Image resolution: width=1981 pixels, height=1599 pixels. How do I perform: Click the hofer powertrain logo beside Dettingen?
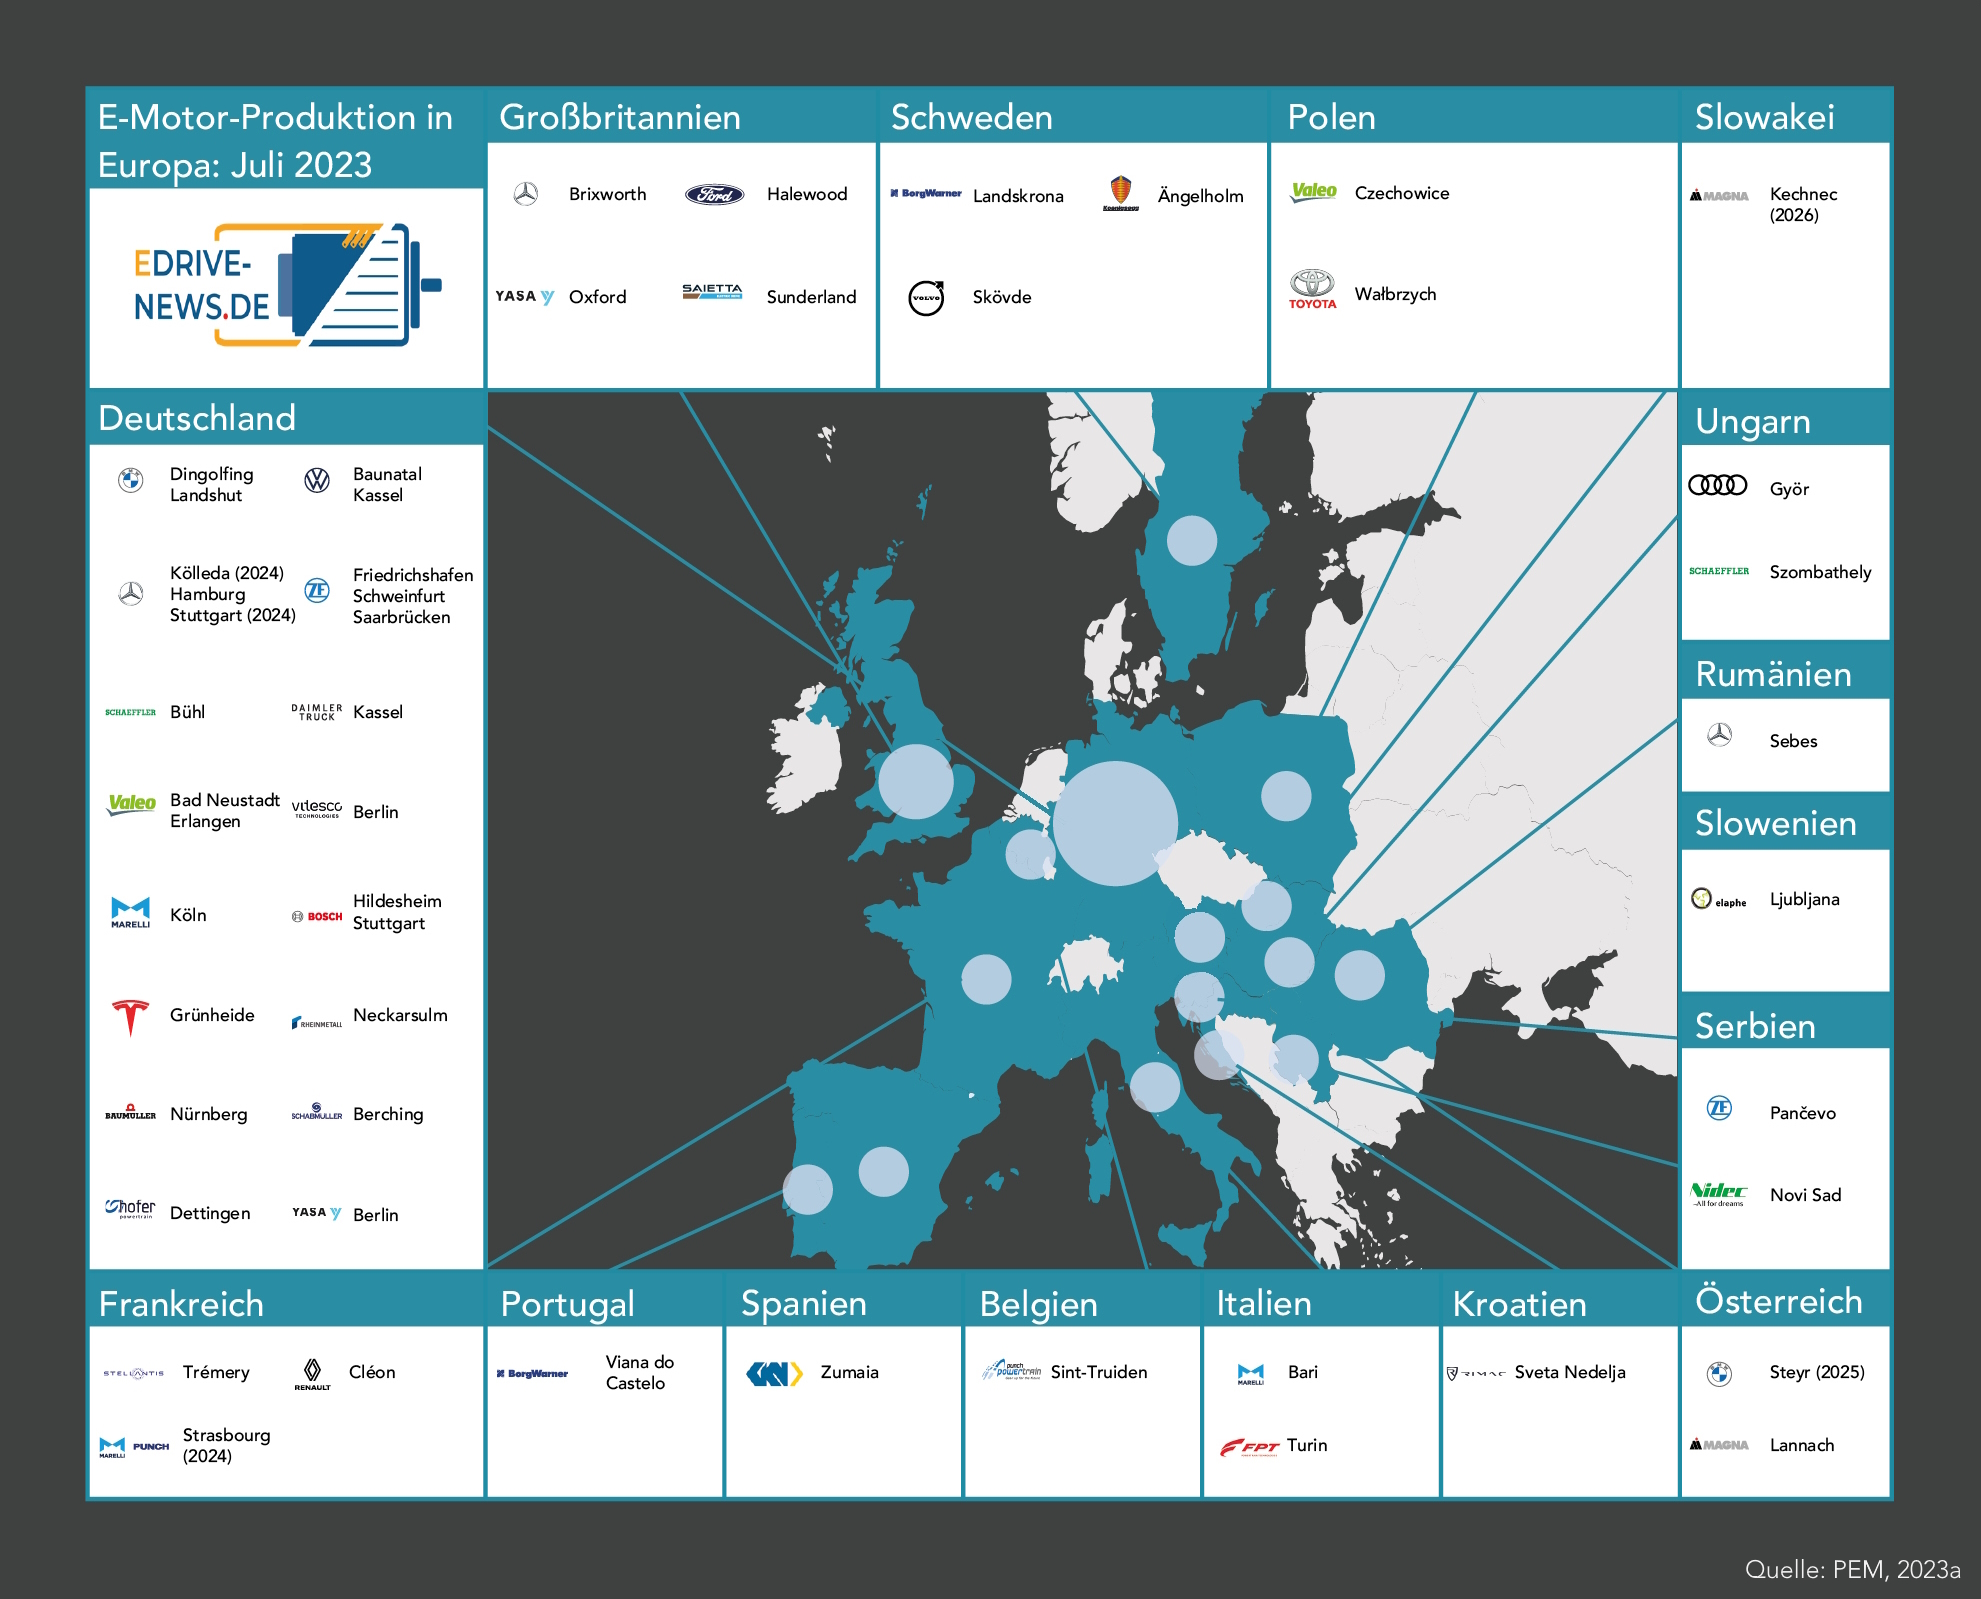pos(130,1208)
